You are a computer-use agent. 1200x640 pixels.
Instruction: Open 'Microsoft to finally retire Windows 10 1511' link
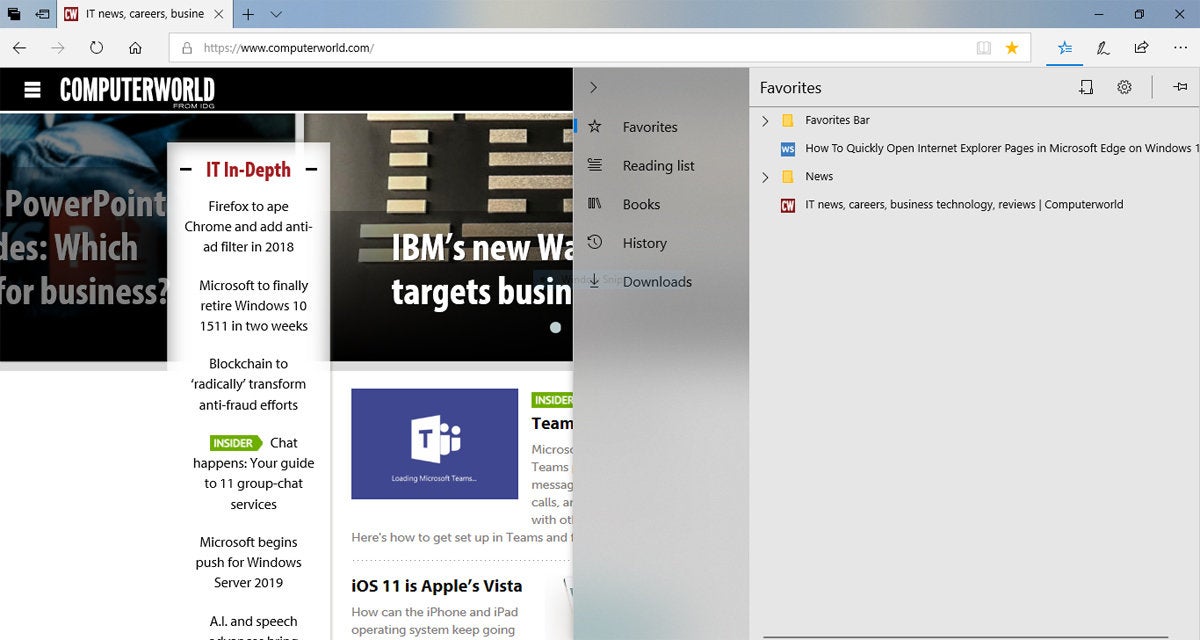pyautogui.click(x=253, y=305)
